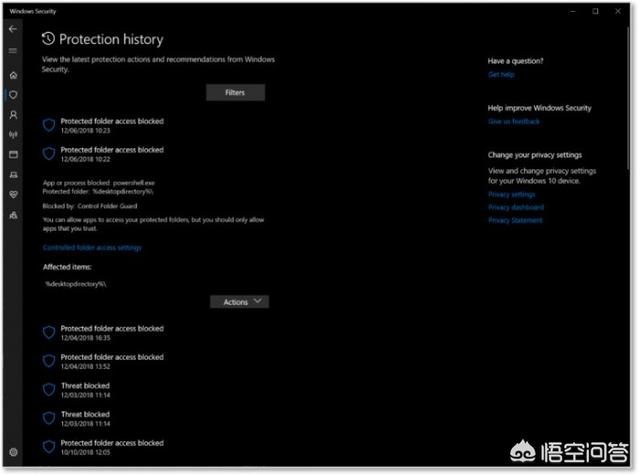Go back with the back arrow
640x475 pixels.
13,29
